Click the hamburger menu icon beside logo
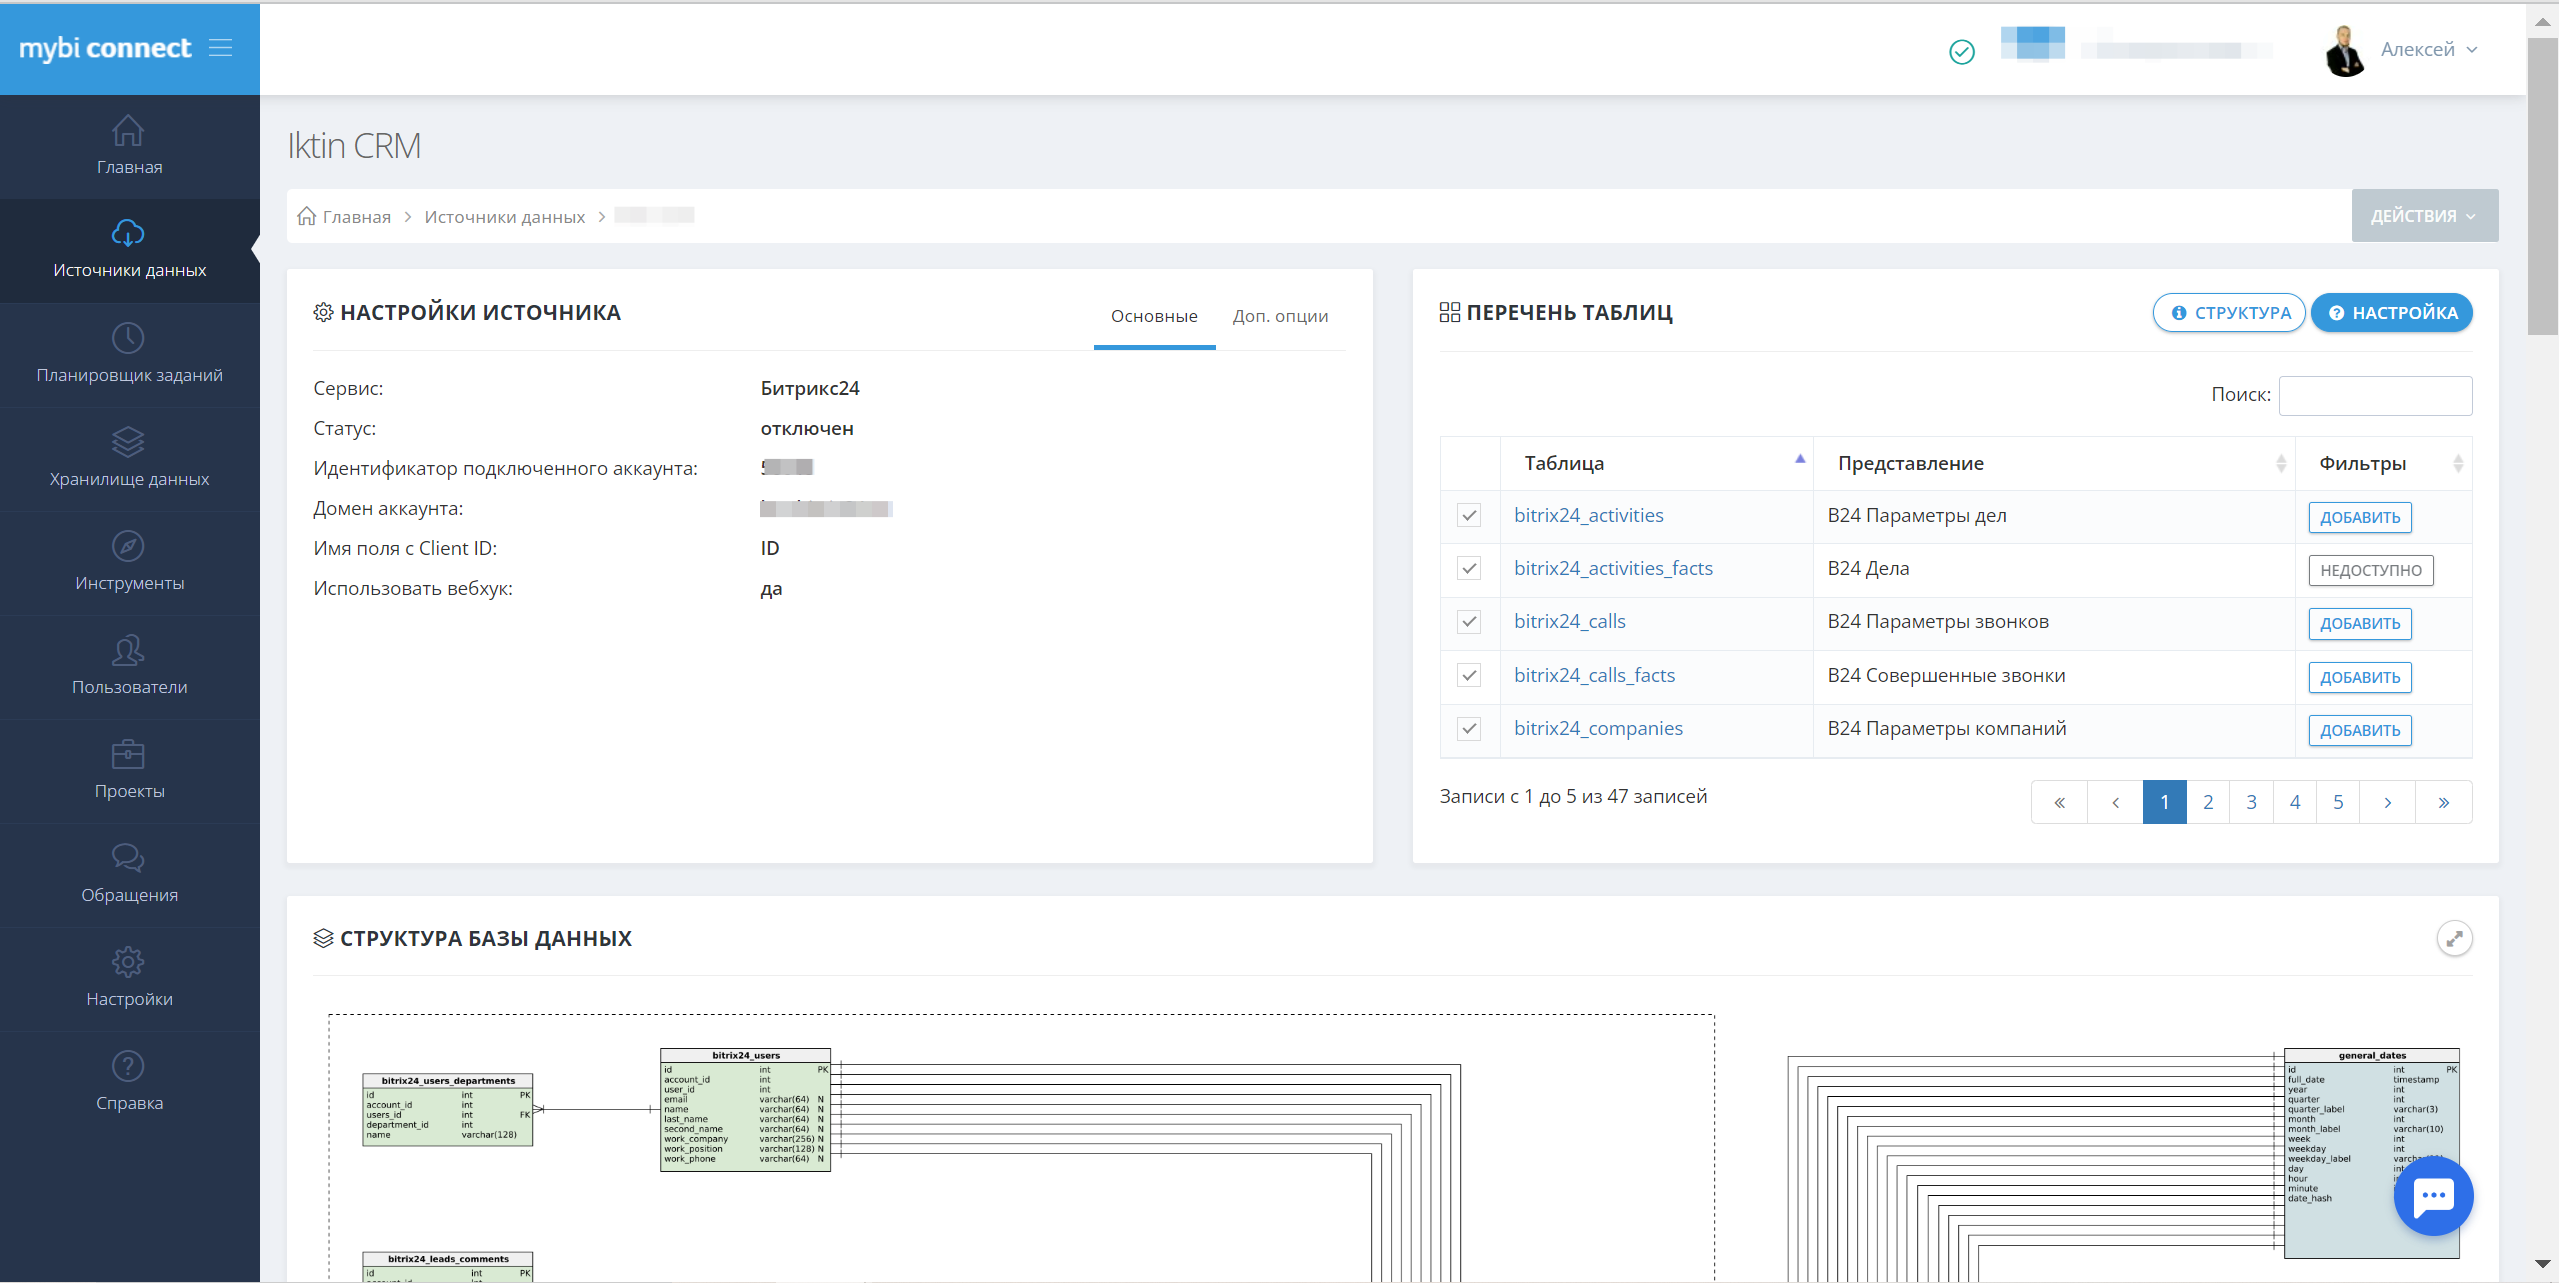 (220, 47)
